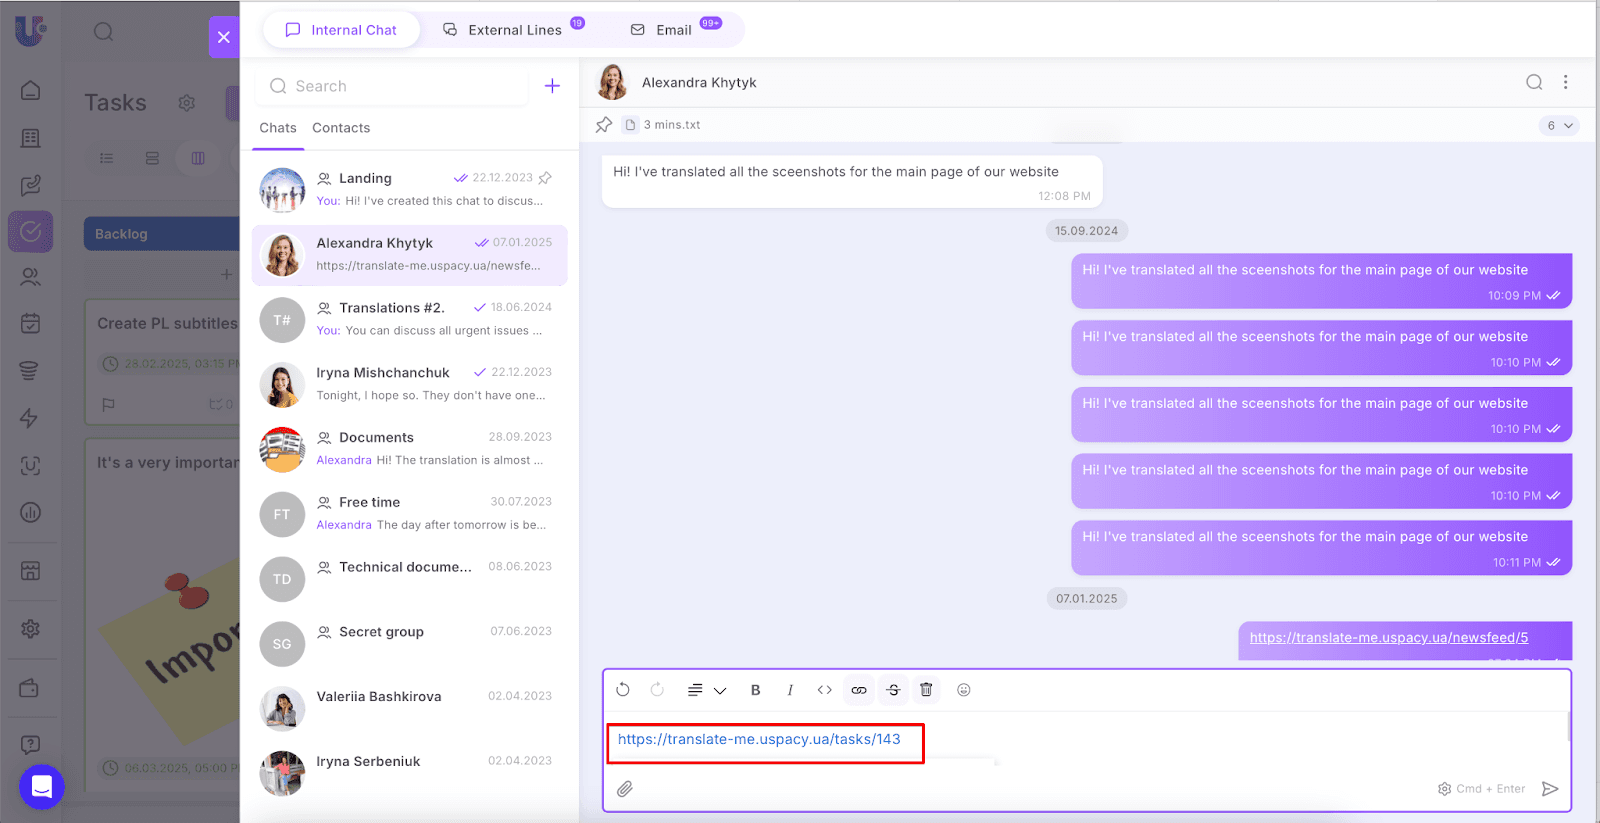This screenshot has height=823, width=1600.
Task: Open chat options three-dot menu
Action: coord(1566,83)
